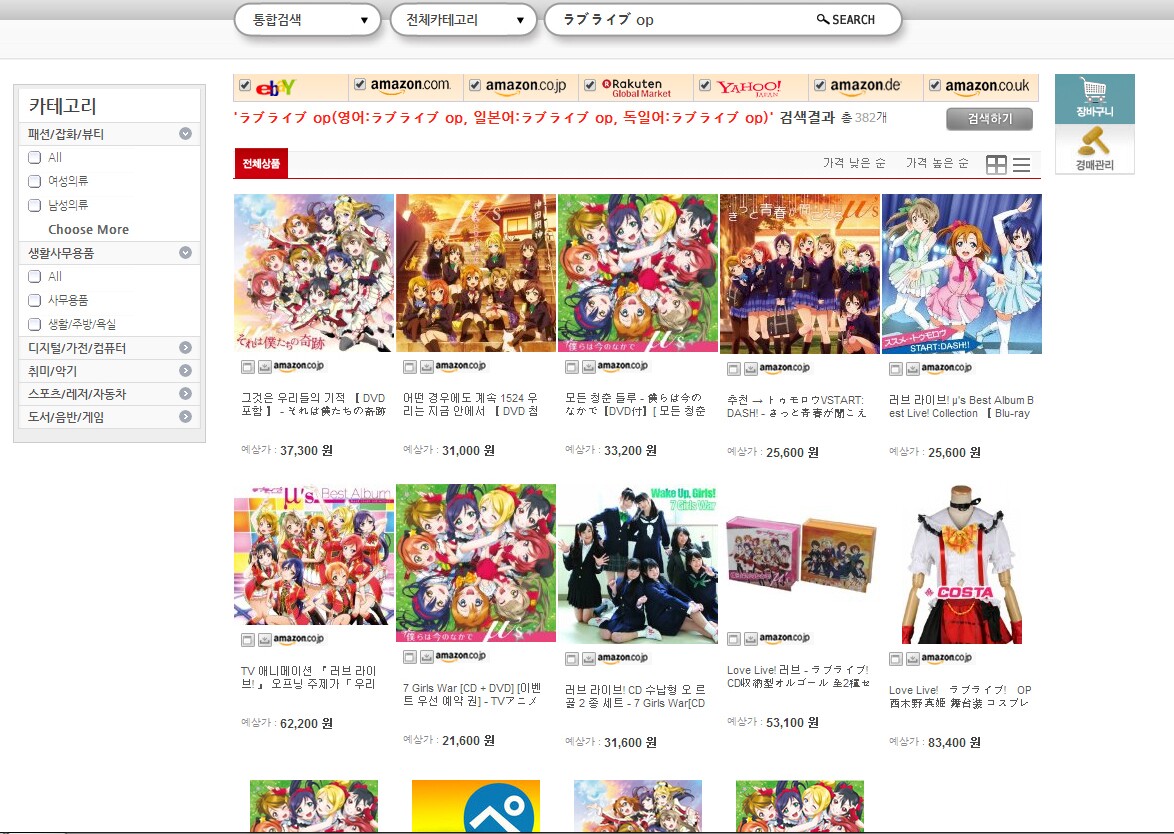Uncheck the amazon.co.jp marketplace
This screenshot has height=834, width=1174.
pos(475,85)
